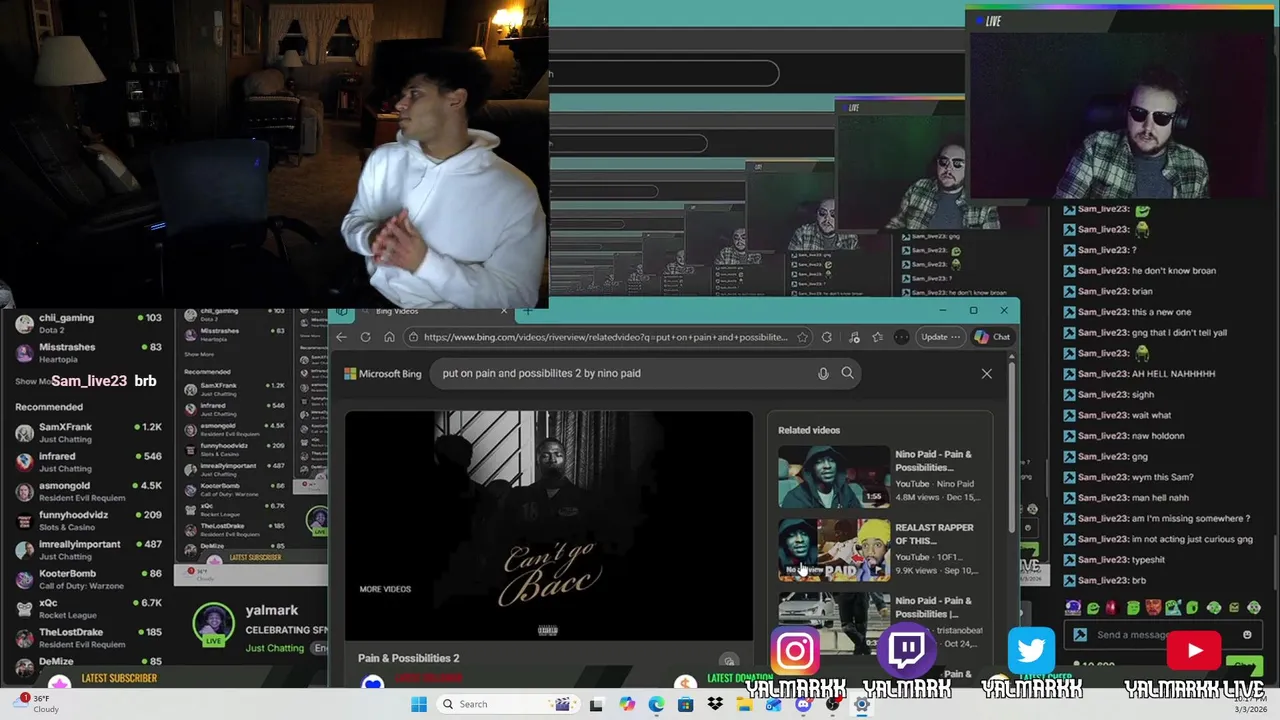Image resolution: width=1280 pixels, height=720 pixels.
Task: Open a new browser tab plus
Action: pyautogui.click(x=527, y=312)
